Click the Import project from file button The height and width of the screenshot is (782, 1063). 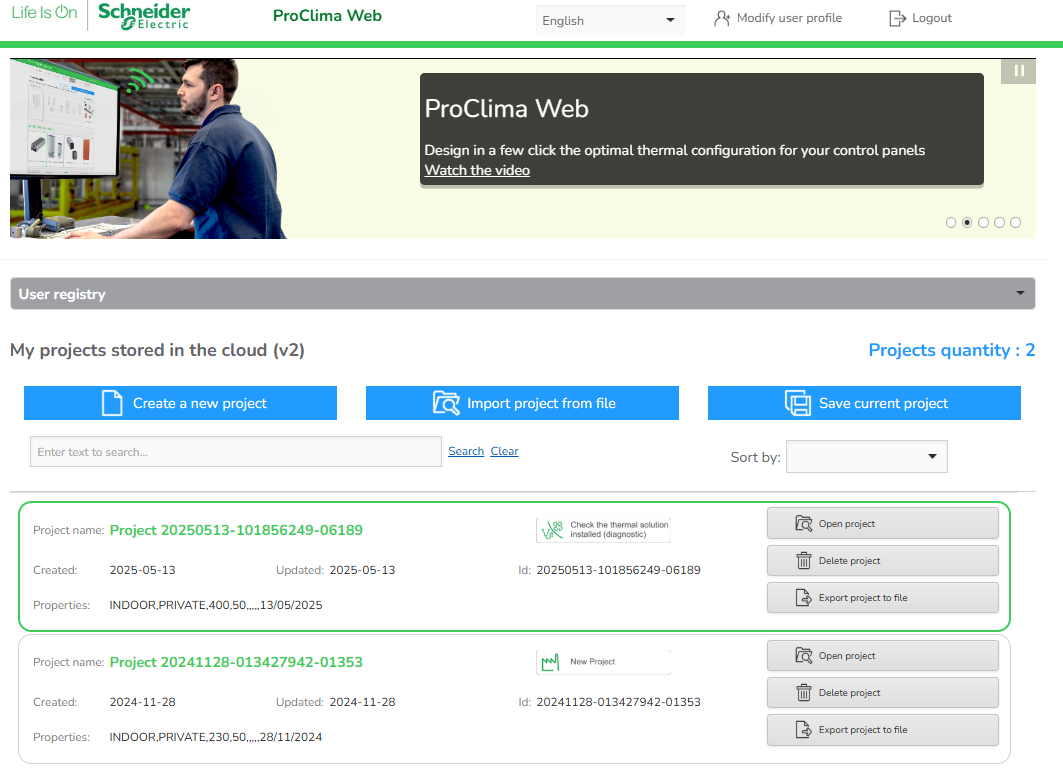pos(522,403)
